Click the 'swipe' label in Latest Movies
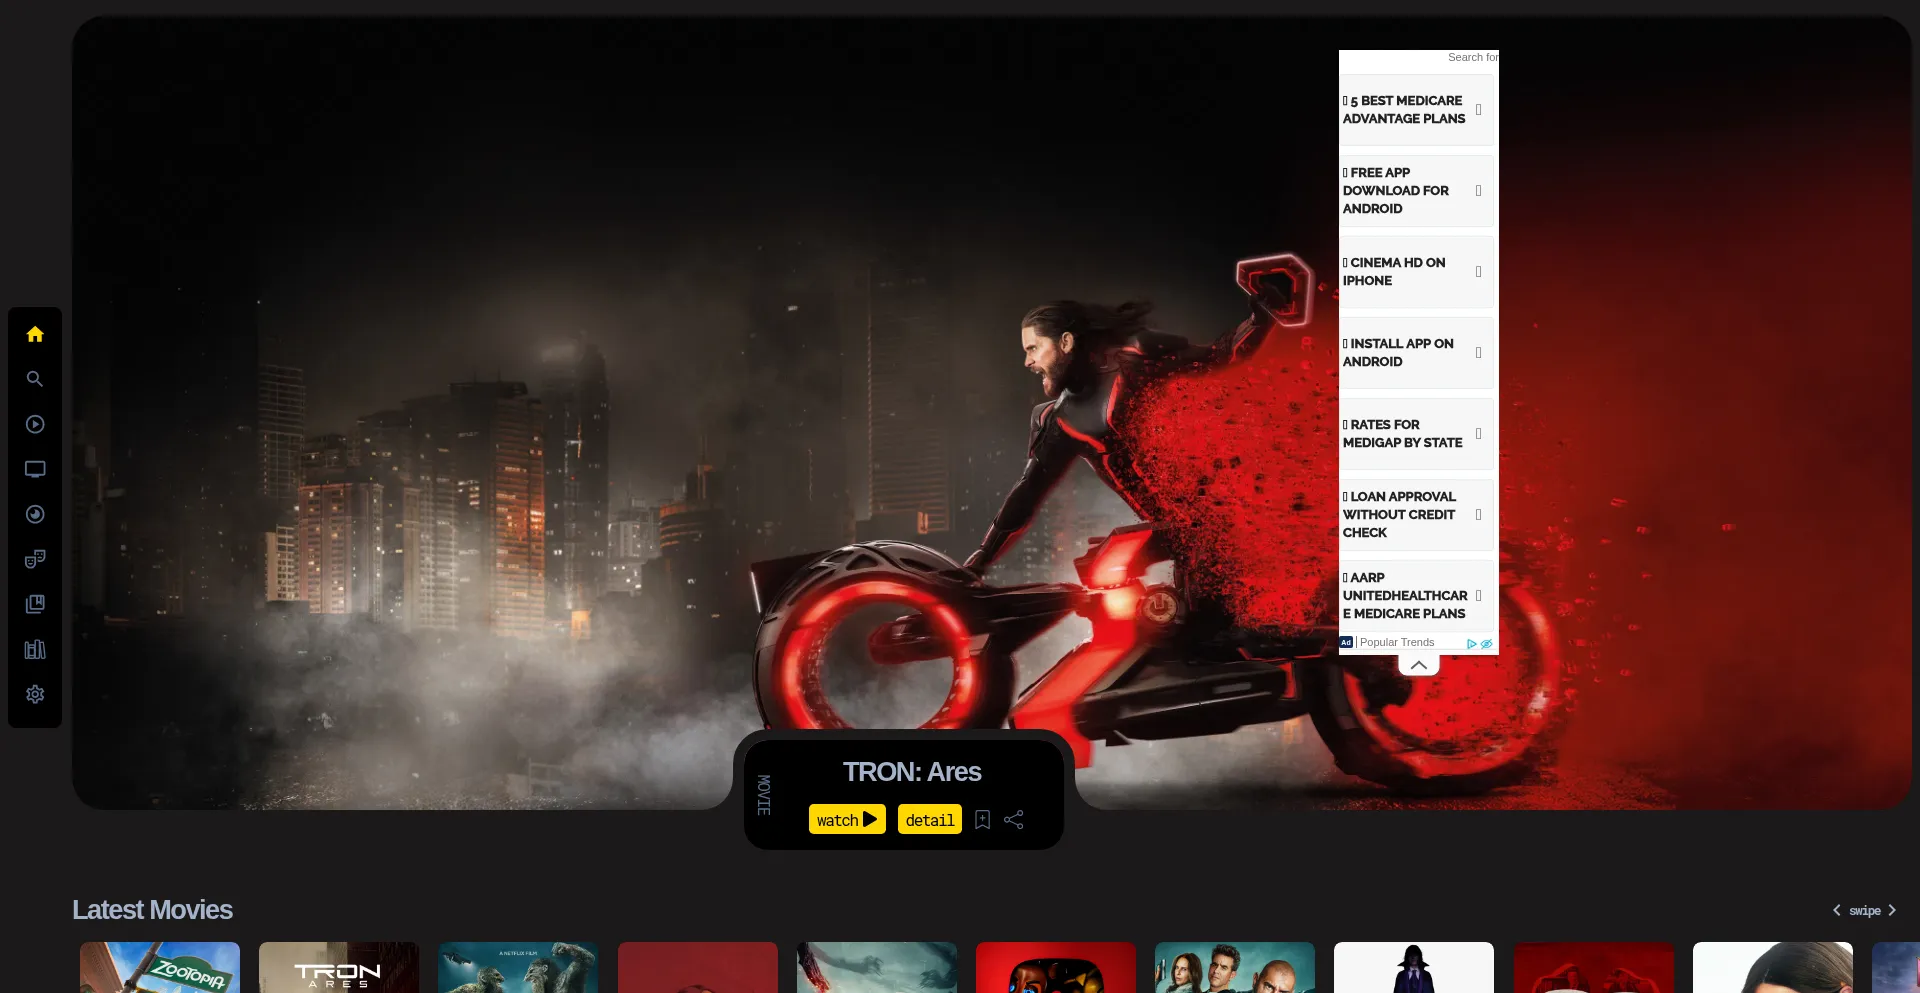 1865,911
